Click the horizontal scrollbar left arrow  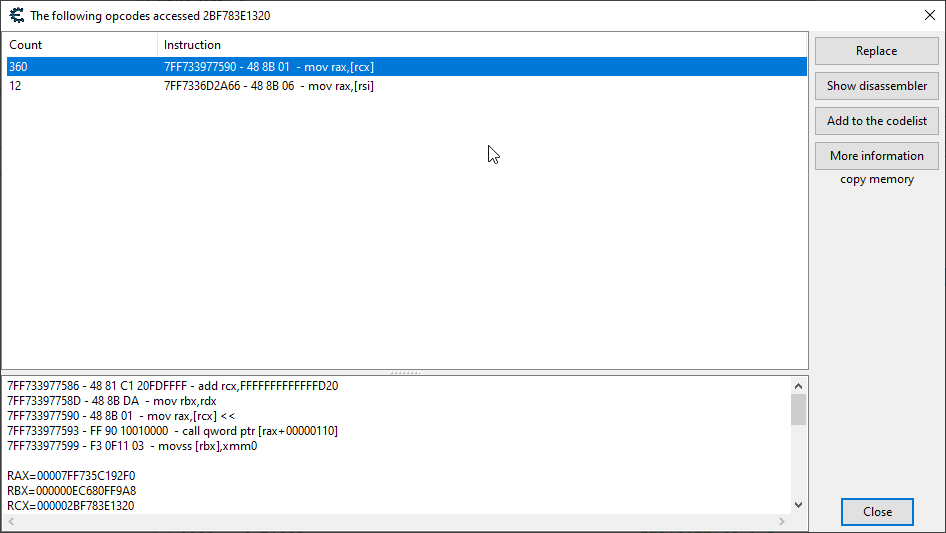(x=11, y=522)
